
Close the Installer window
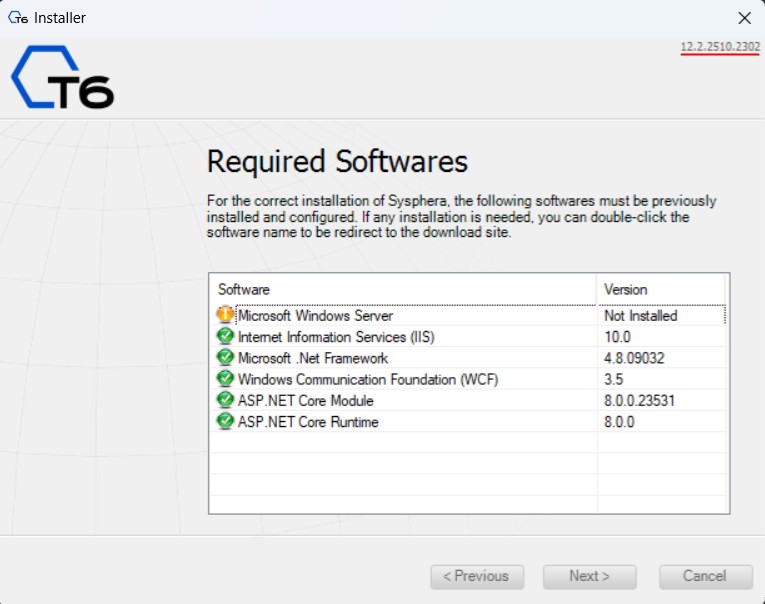(x=745, y=18)
